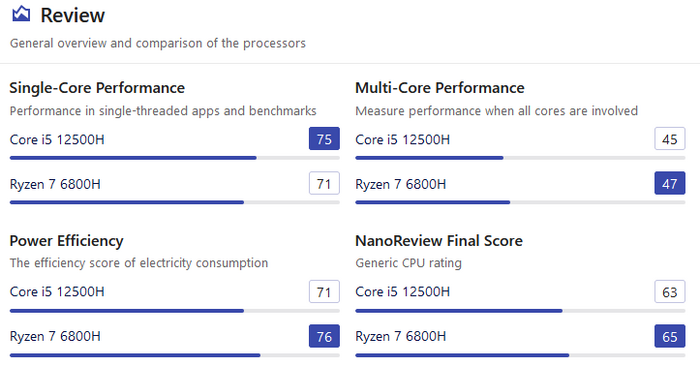
Task: Click Ryzen 7 6800H single-core score 71
Action: [x=324, y=183]
